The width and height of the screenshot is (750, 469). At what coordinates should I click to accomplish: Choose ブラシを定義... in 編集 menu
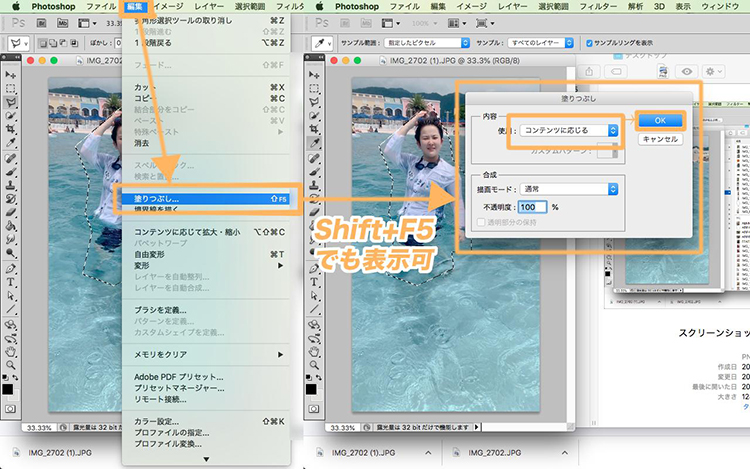pyautogui.click(x=206, y=310)
